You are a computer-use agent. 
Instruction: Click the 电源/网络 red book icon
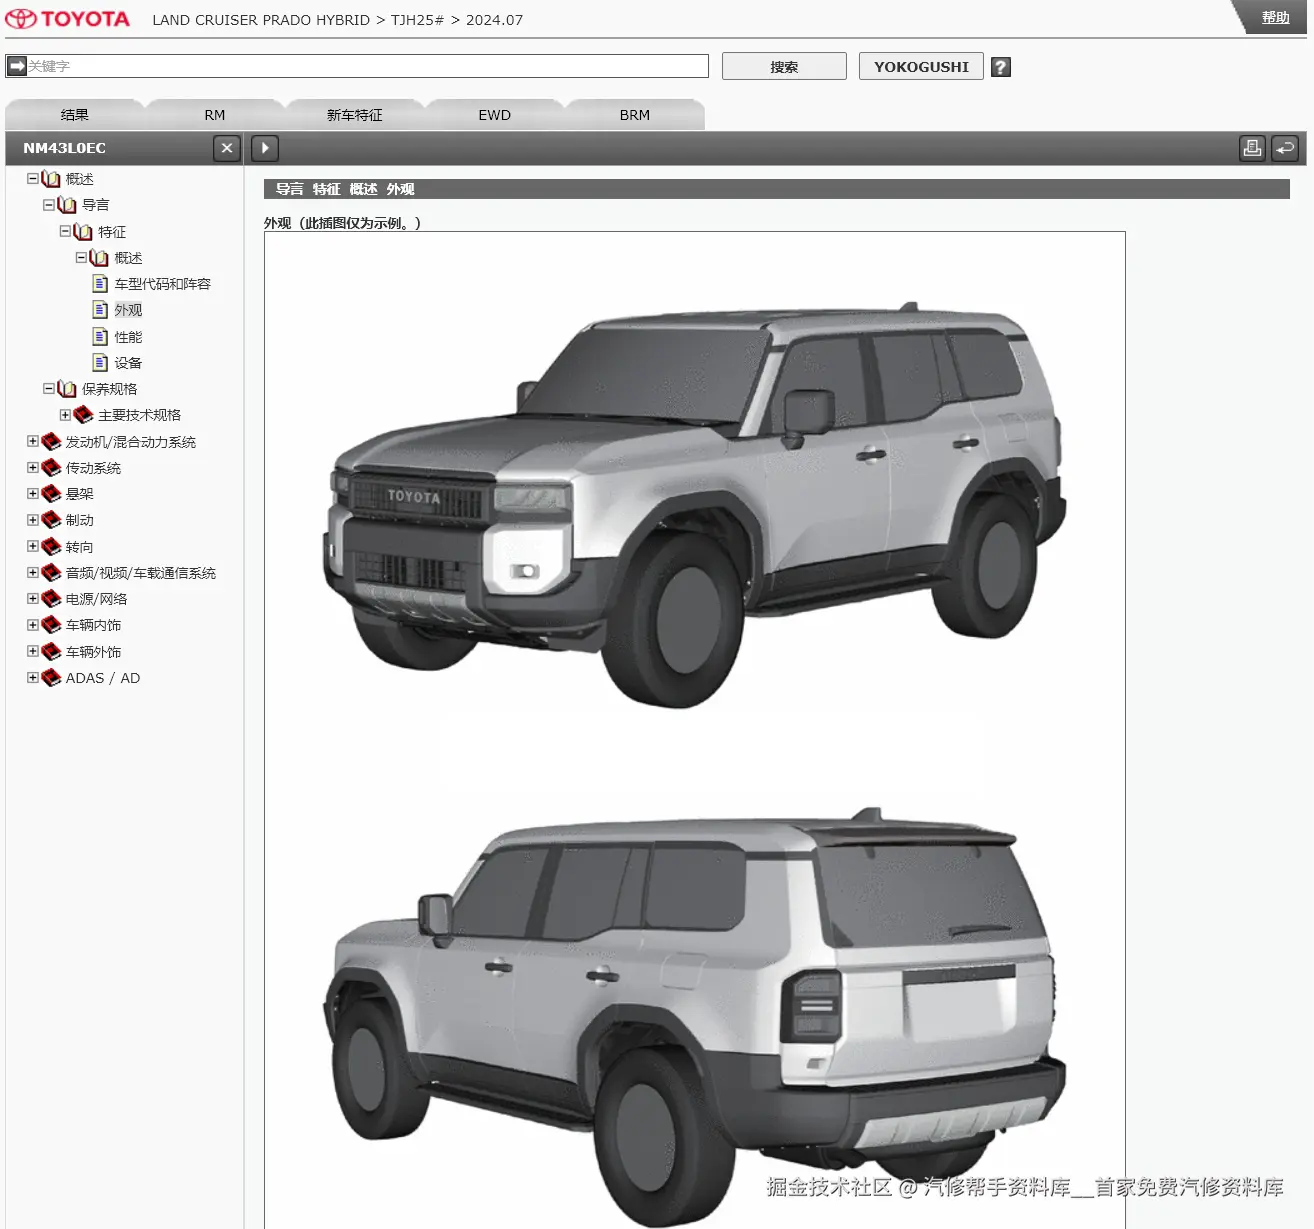coord(51,599)
